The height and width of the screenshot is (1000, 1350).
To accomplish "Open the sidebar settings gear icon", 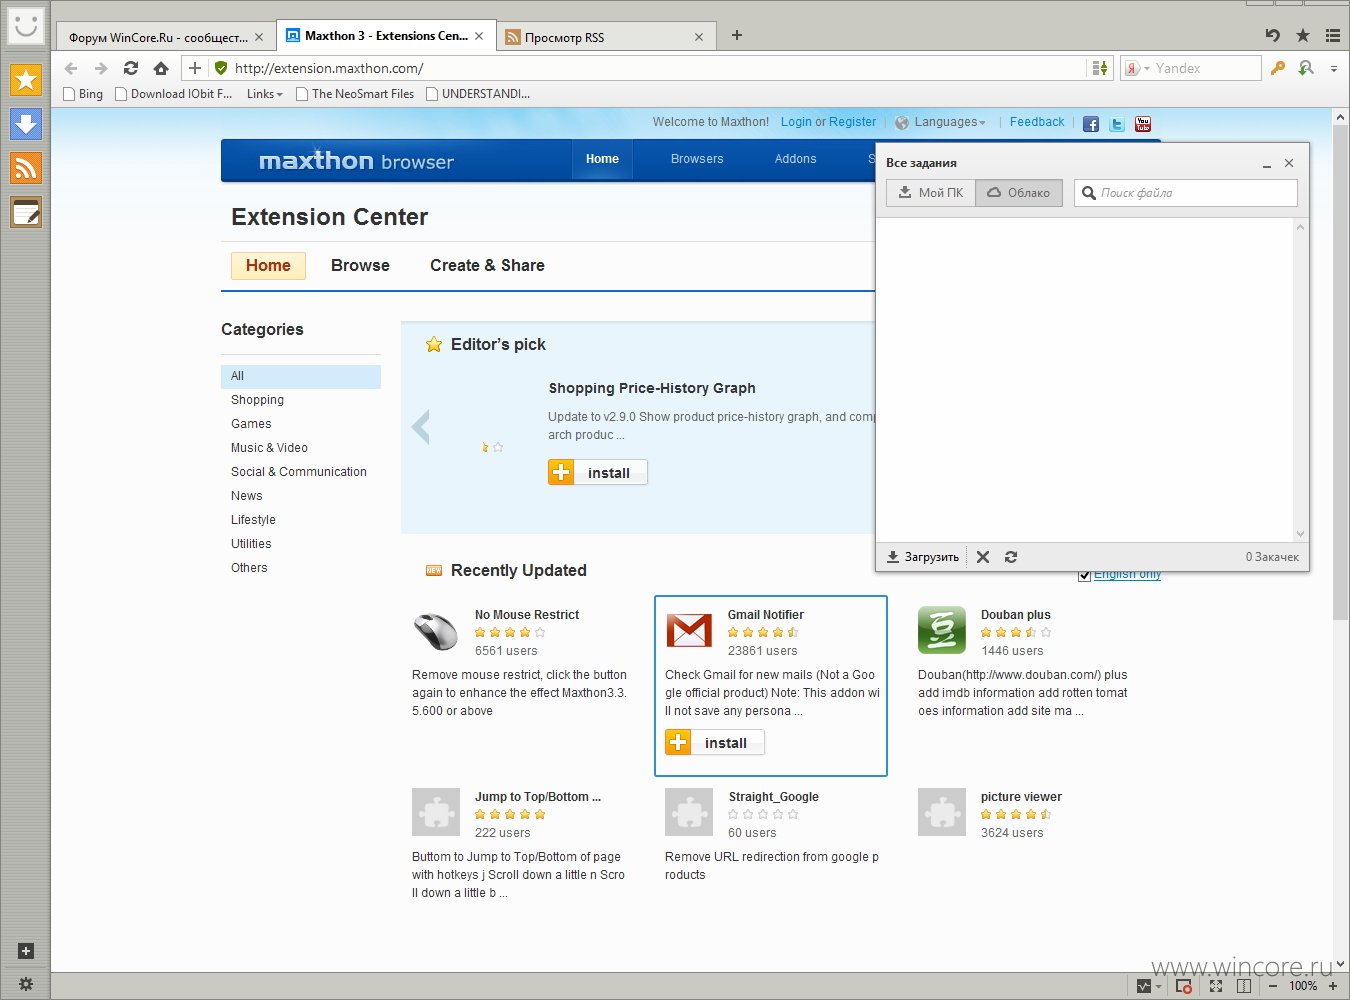I will [x=26, y=984].
